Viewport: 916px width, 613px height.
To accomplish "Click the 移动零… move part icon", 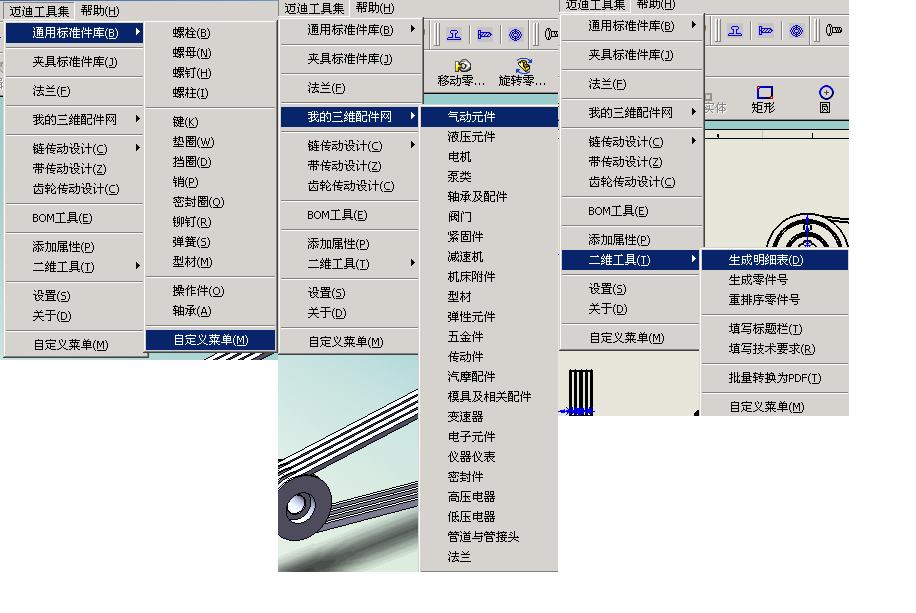I will click(462, 72).
